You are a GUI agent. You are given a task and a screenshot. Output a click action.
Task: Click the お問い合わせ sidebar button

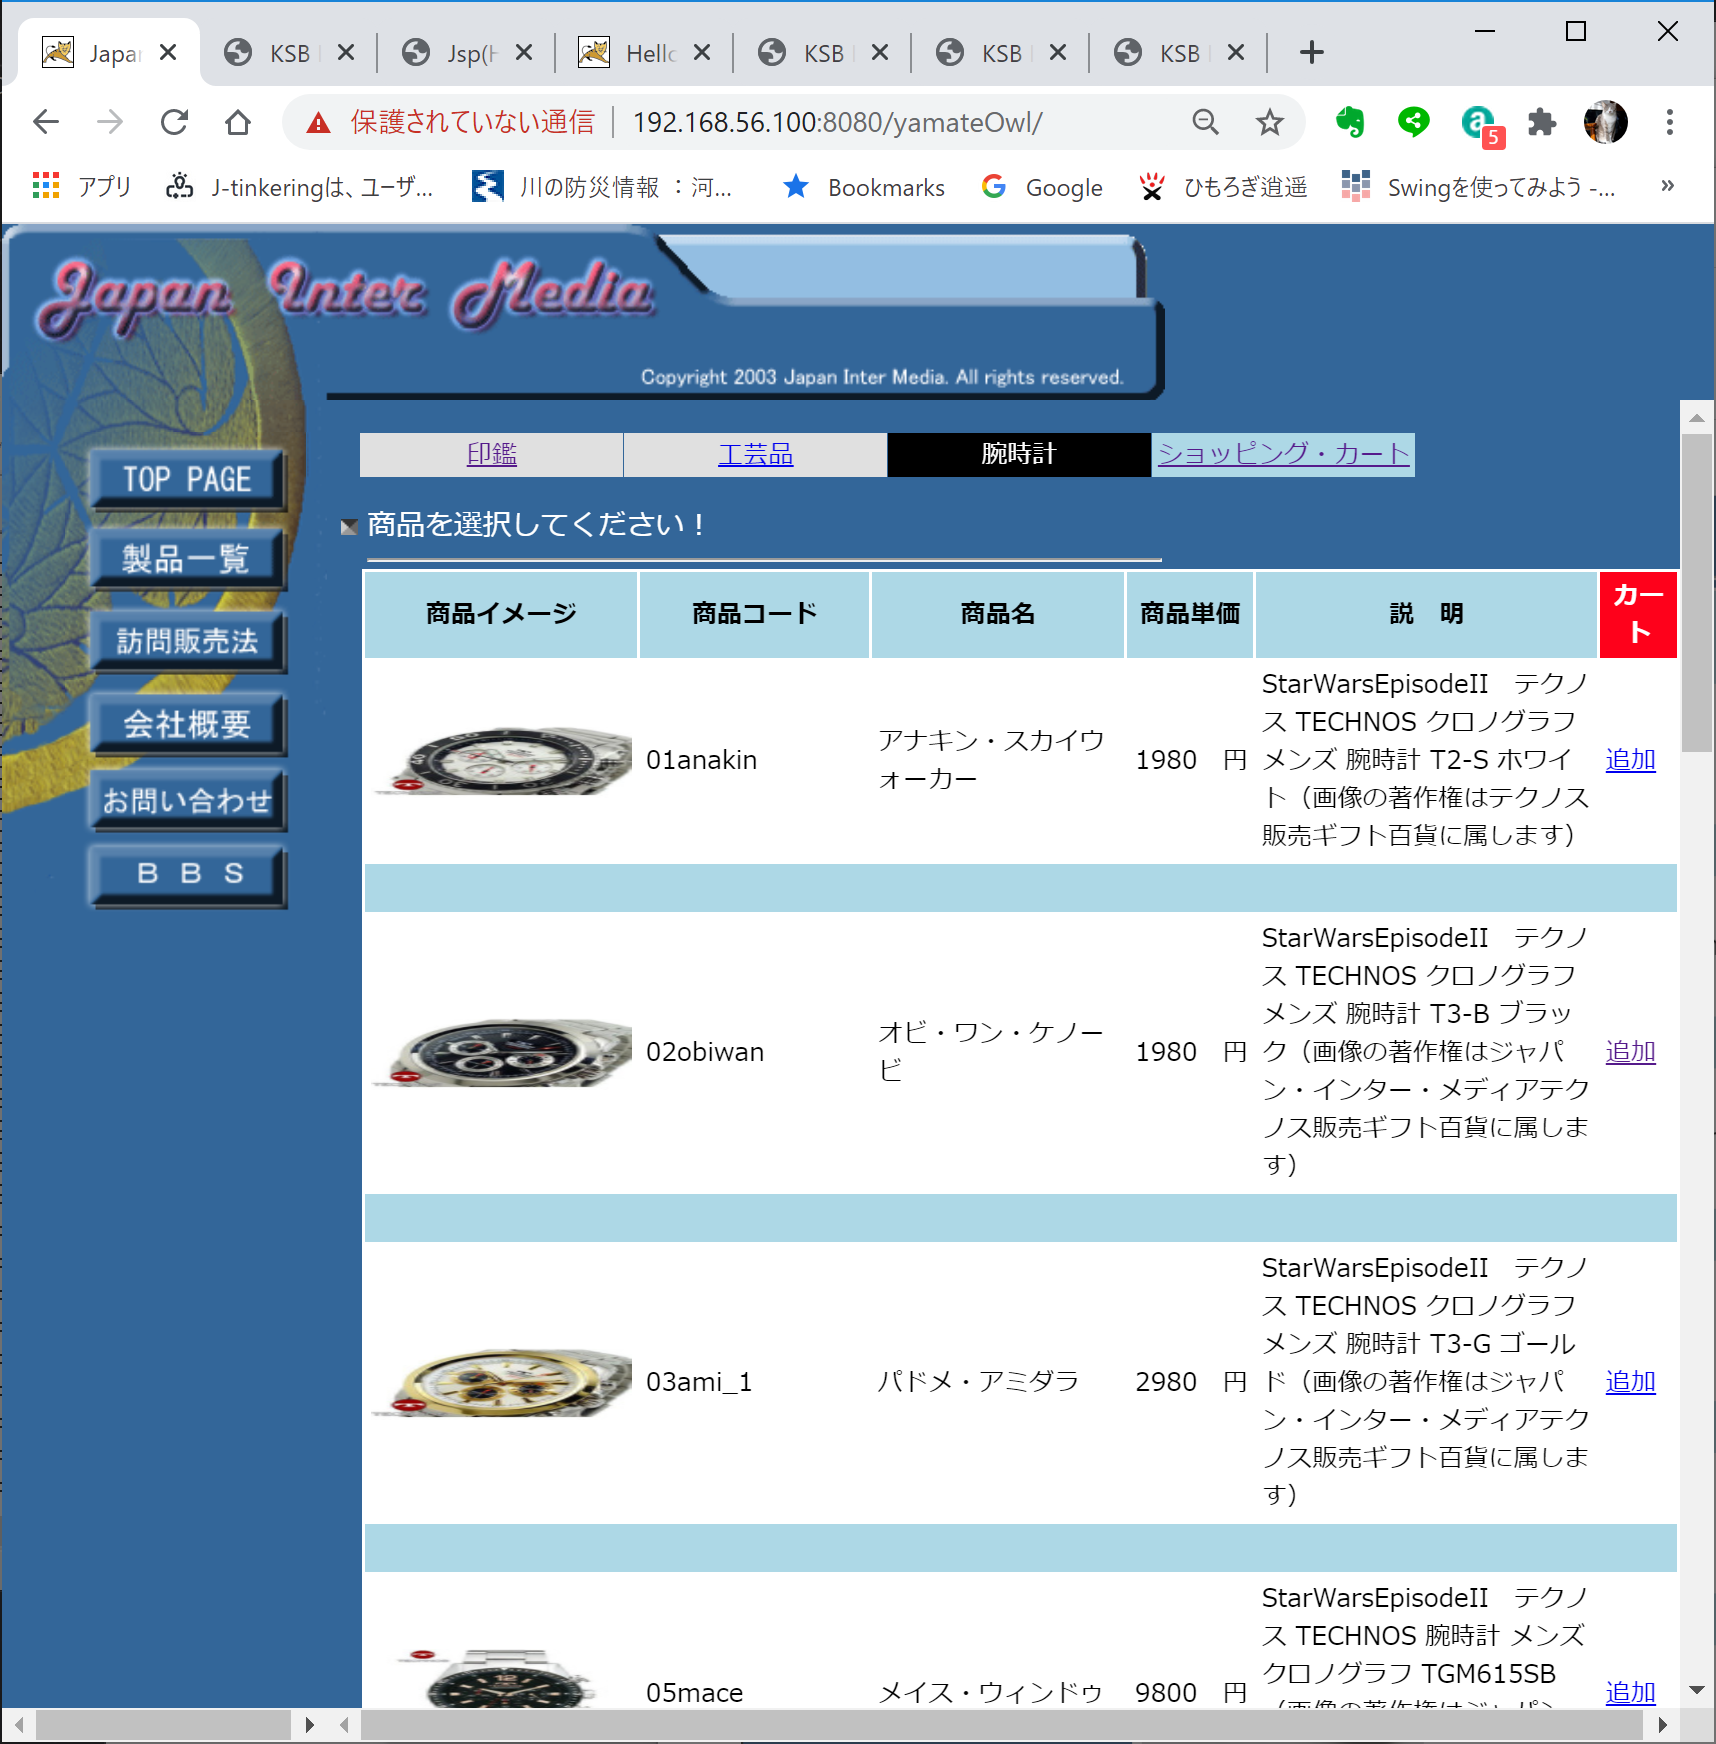tap(187, 800)
